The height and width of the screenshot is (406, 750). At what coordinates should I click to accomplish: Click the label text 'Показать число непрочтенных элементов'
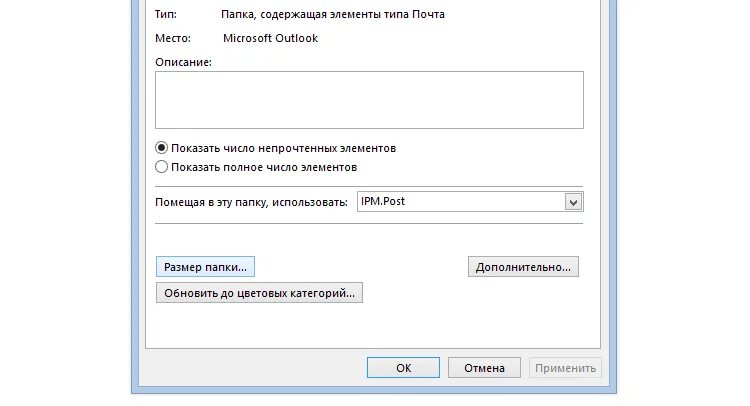coord(284,148)
